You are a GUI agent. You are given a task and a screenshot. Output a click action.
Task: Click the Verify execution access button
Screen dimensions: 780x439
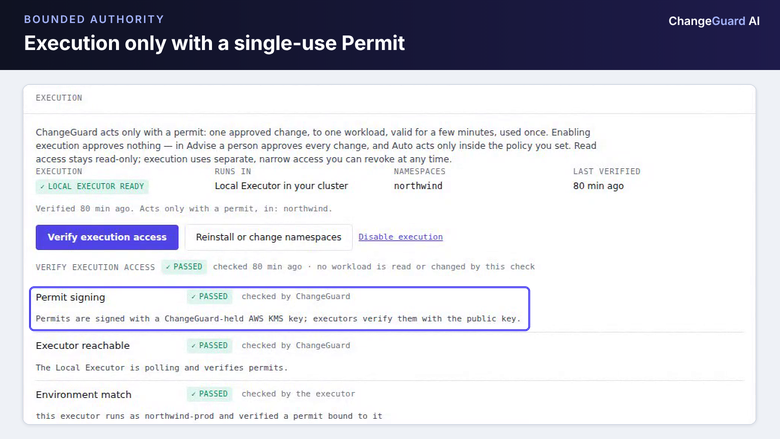(x=107, y=237)
